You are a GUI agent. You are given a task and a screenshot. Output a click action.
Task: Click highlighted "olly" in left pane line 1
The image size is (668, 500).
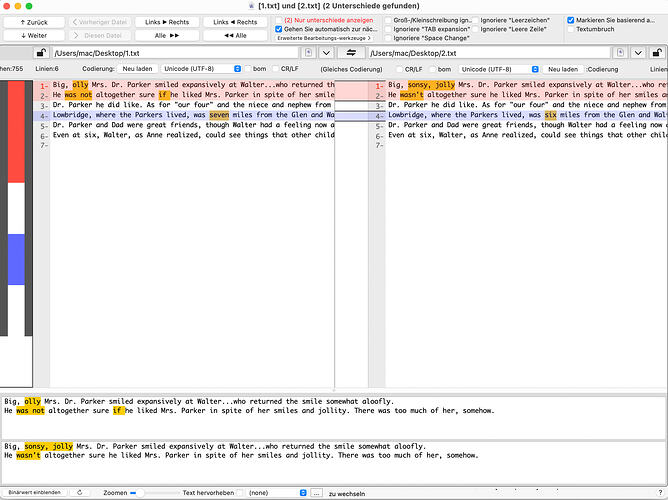[80, 85]
